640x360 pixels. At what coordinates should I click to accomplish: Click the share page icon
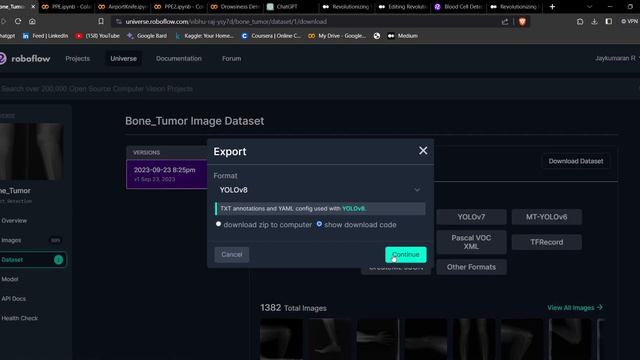[505, 22]
